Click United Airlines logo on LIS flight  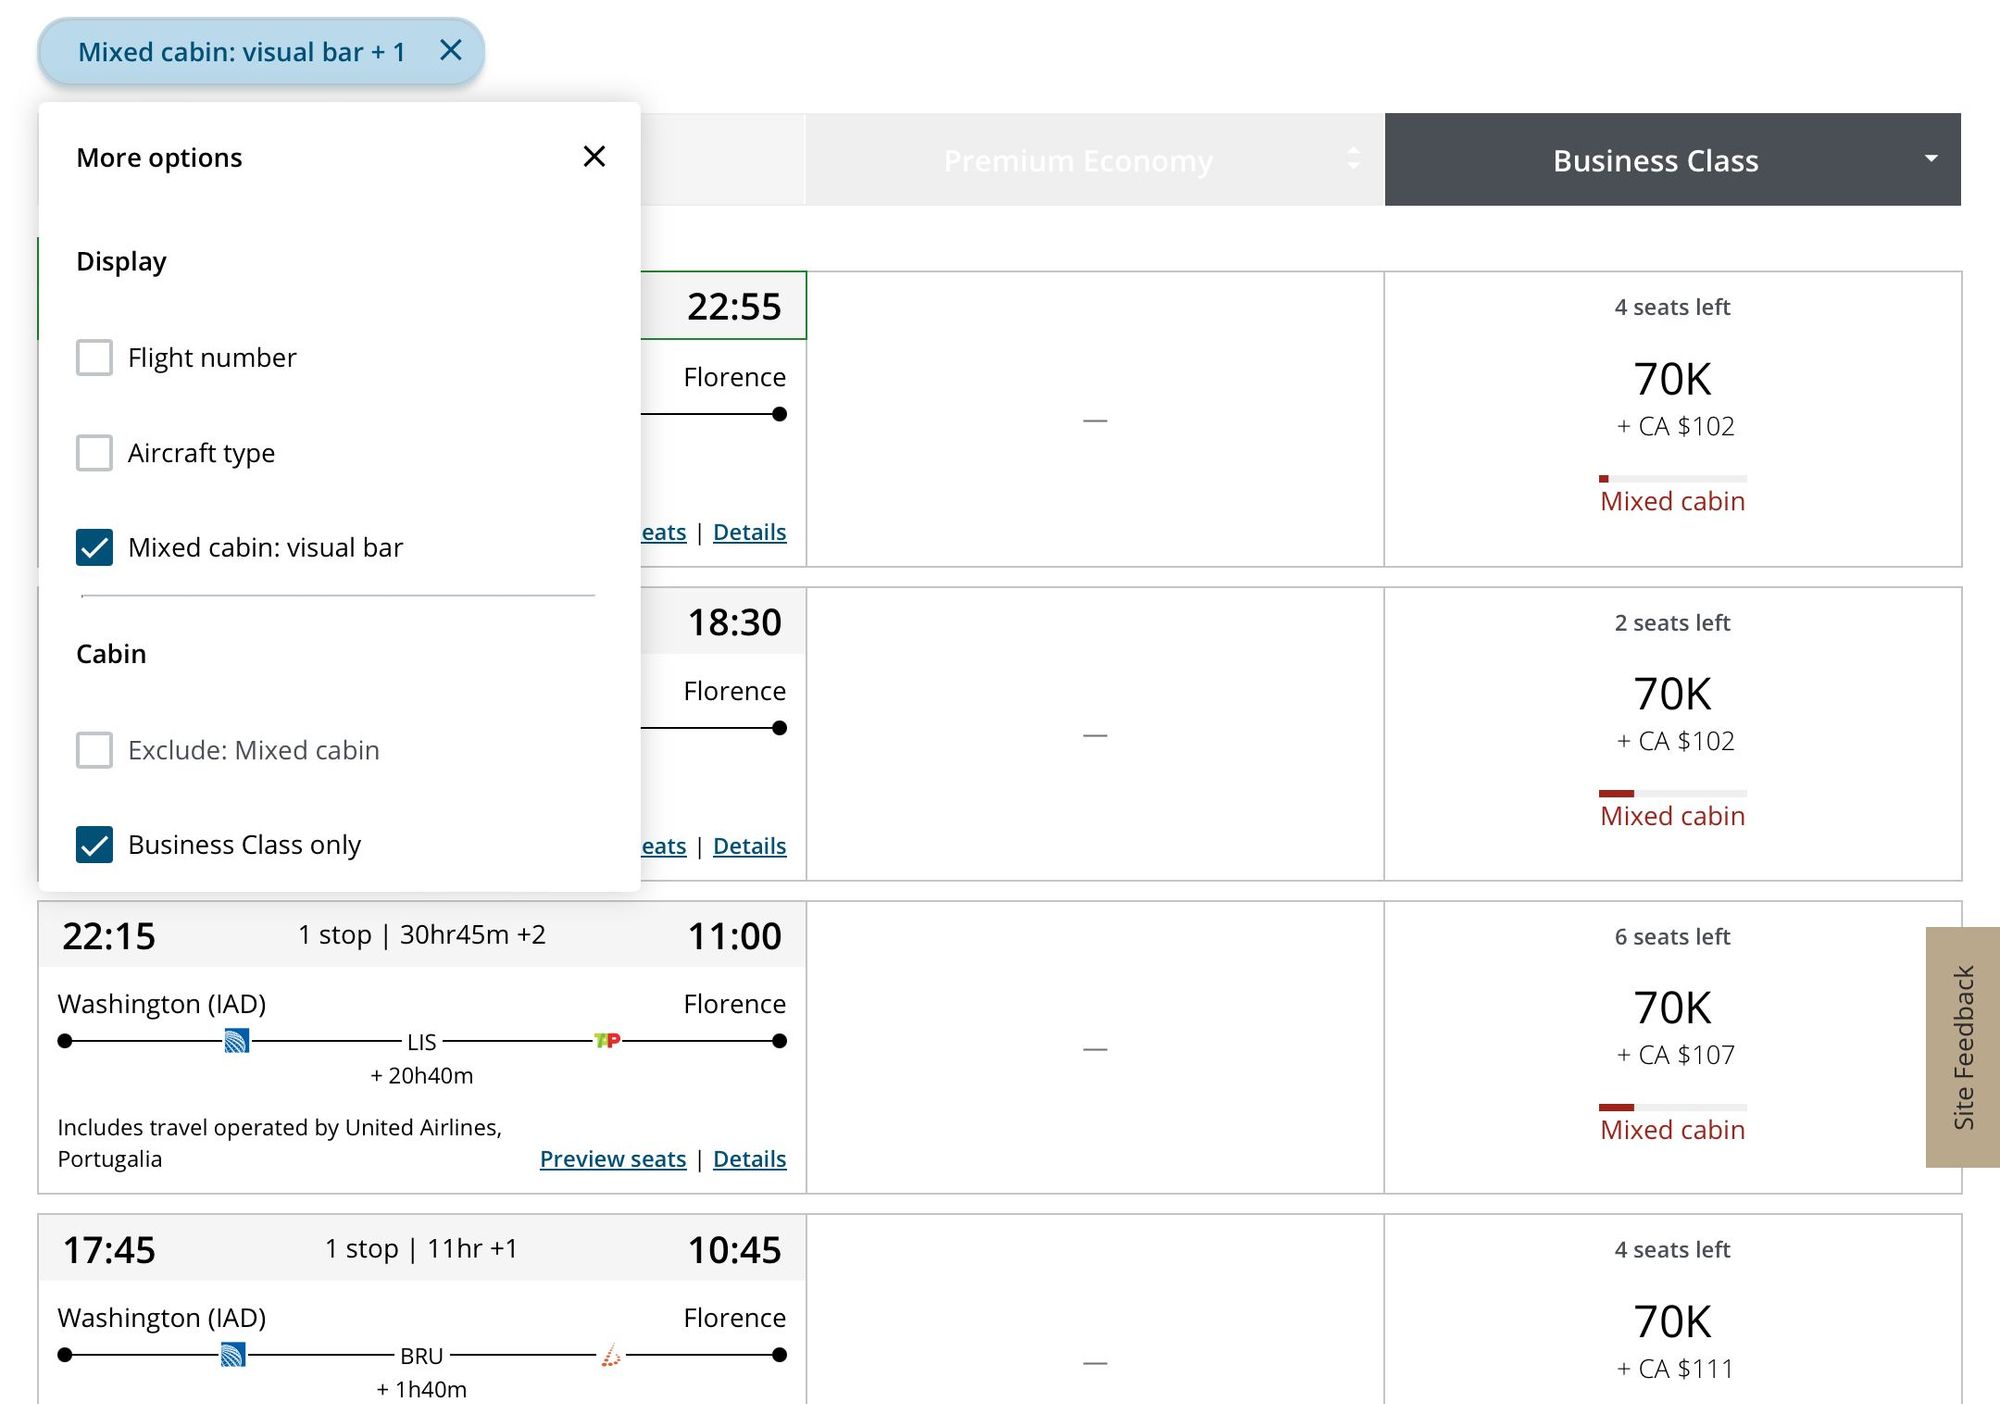point(236,1041)
